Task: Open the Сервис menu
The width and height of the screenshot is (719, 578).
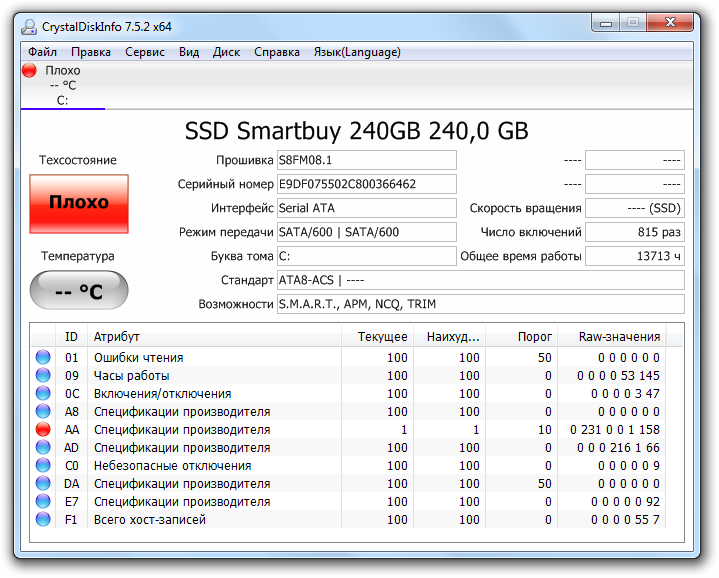Action: [144, 52]
